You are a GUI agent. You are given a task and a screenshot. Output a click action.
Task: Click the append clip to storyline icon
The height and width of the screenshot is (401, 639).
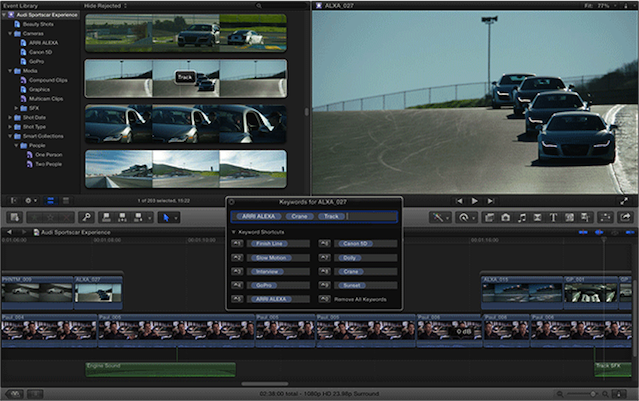coord(139,217)
